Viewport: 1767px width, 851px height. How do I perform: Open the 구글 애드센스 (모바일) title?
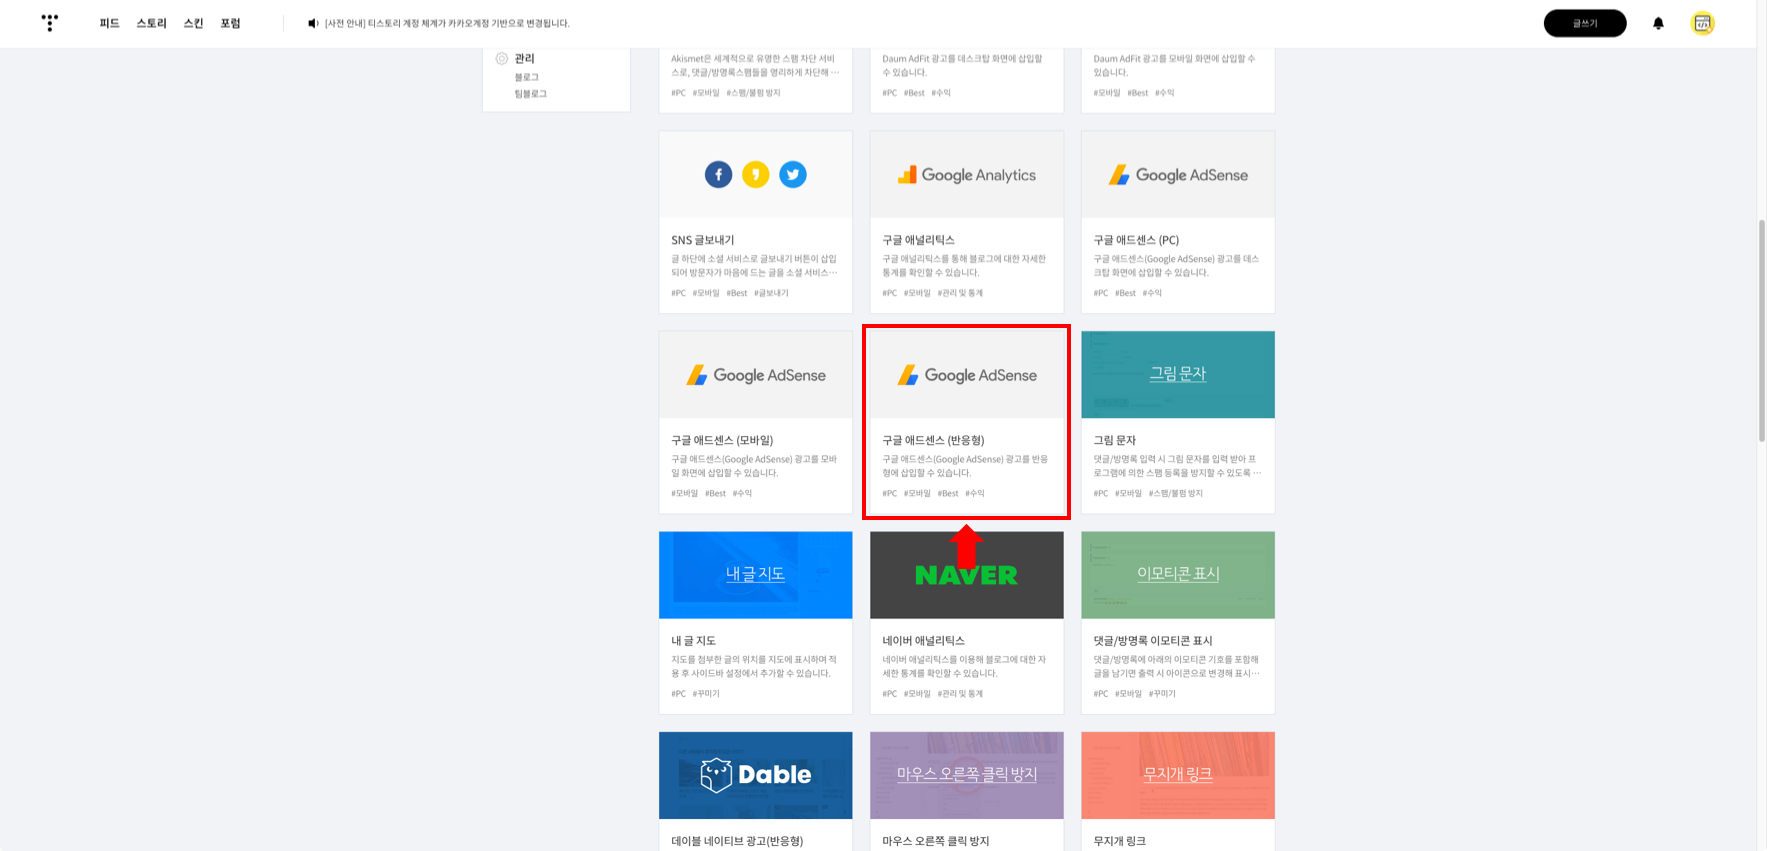(722, 440)
